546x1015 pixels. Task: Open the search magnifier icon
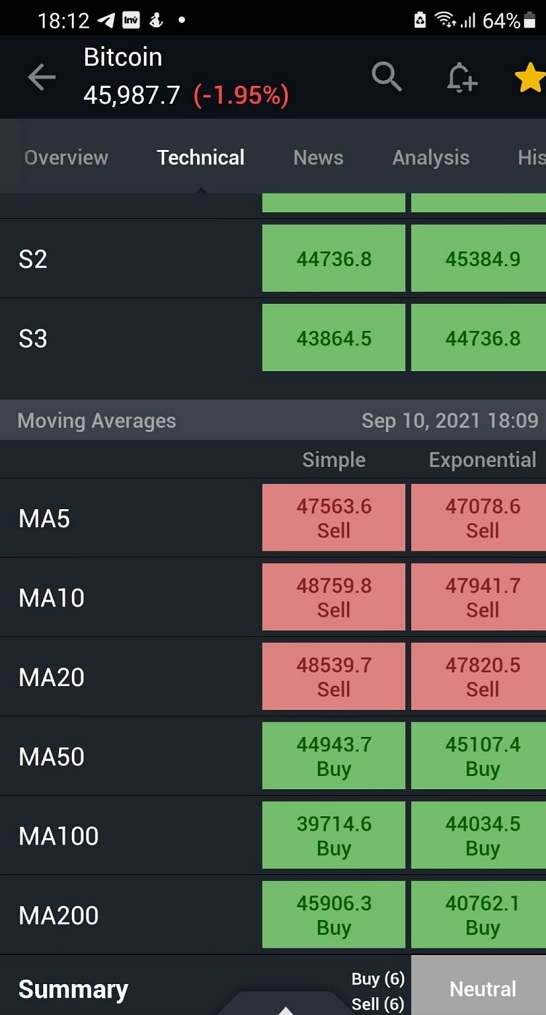pos(387,77)
